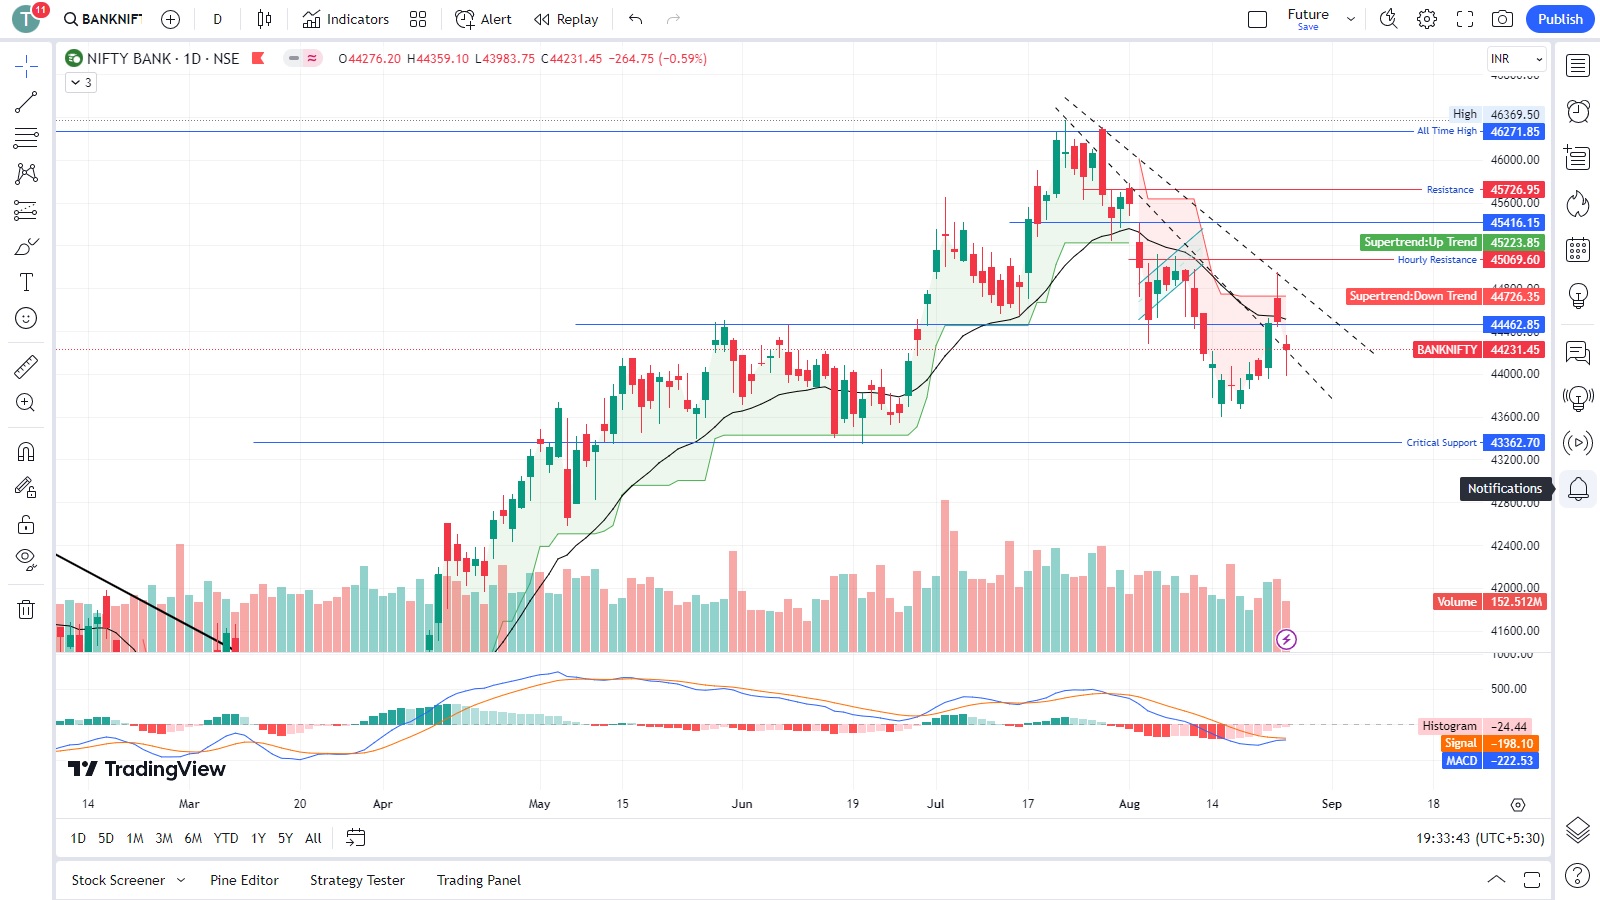Set range to 1M
The width and height of the screenshot is (1600, 900).
tap(135, 838)
